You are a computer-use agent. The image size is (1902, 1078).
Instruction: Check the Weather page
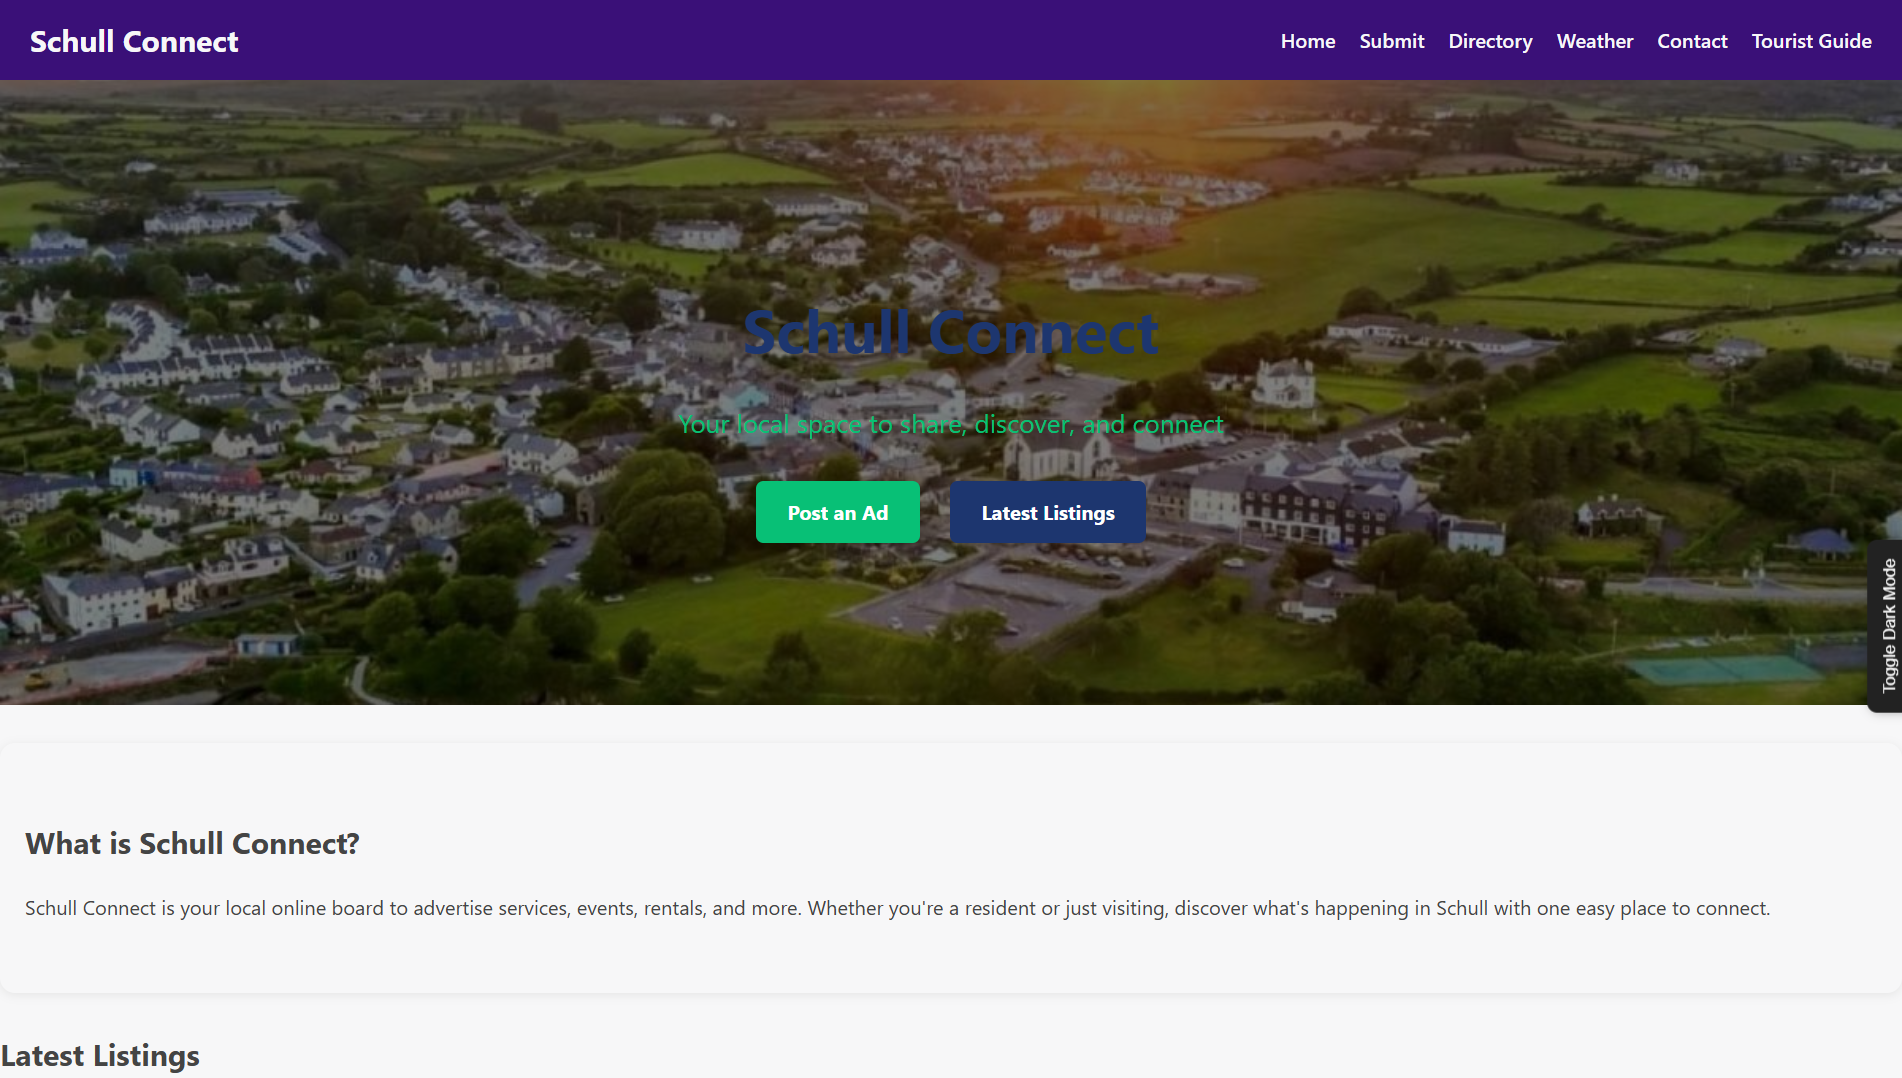click(1594, 41)
